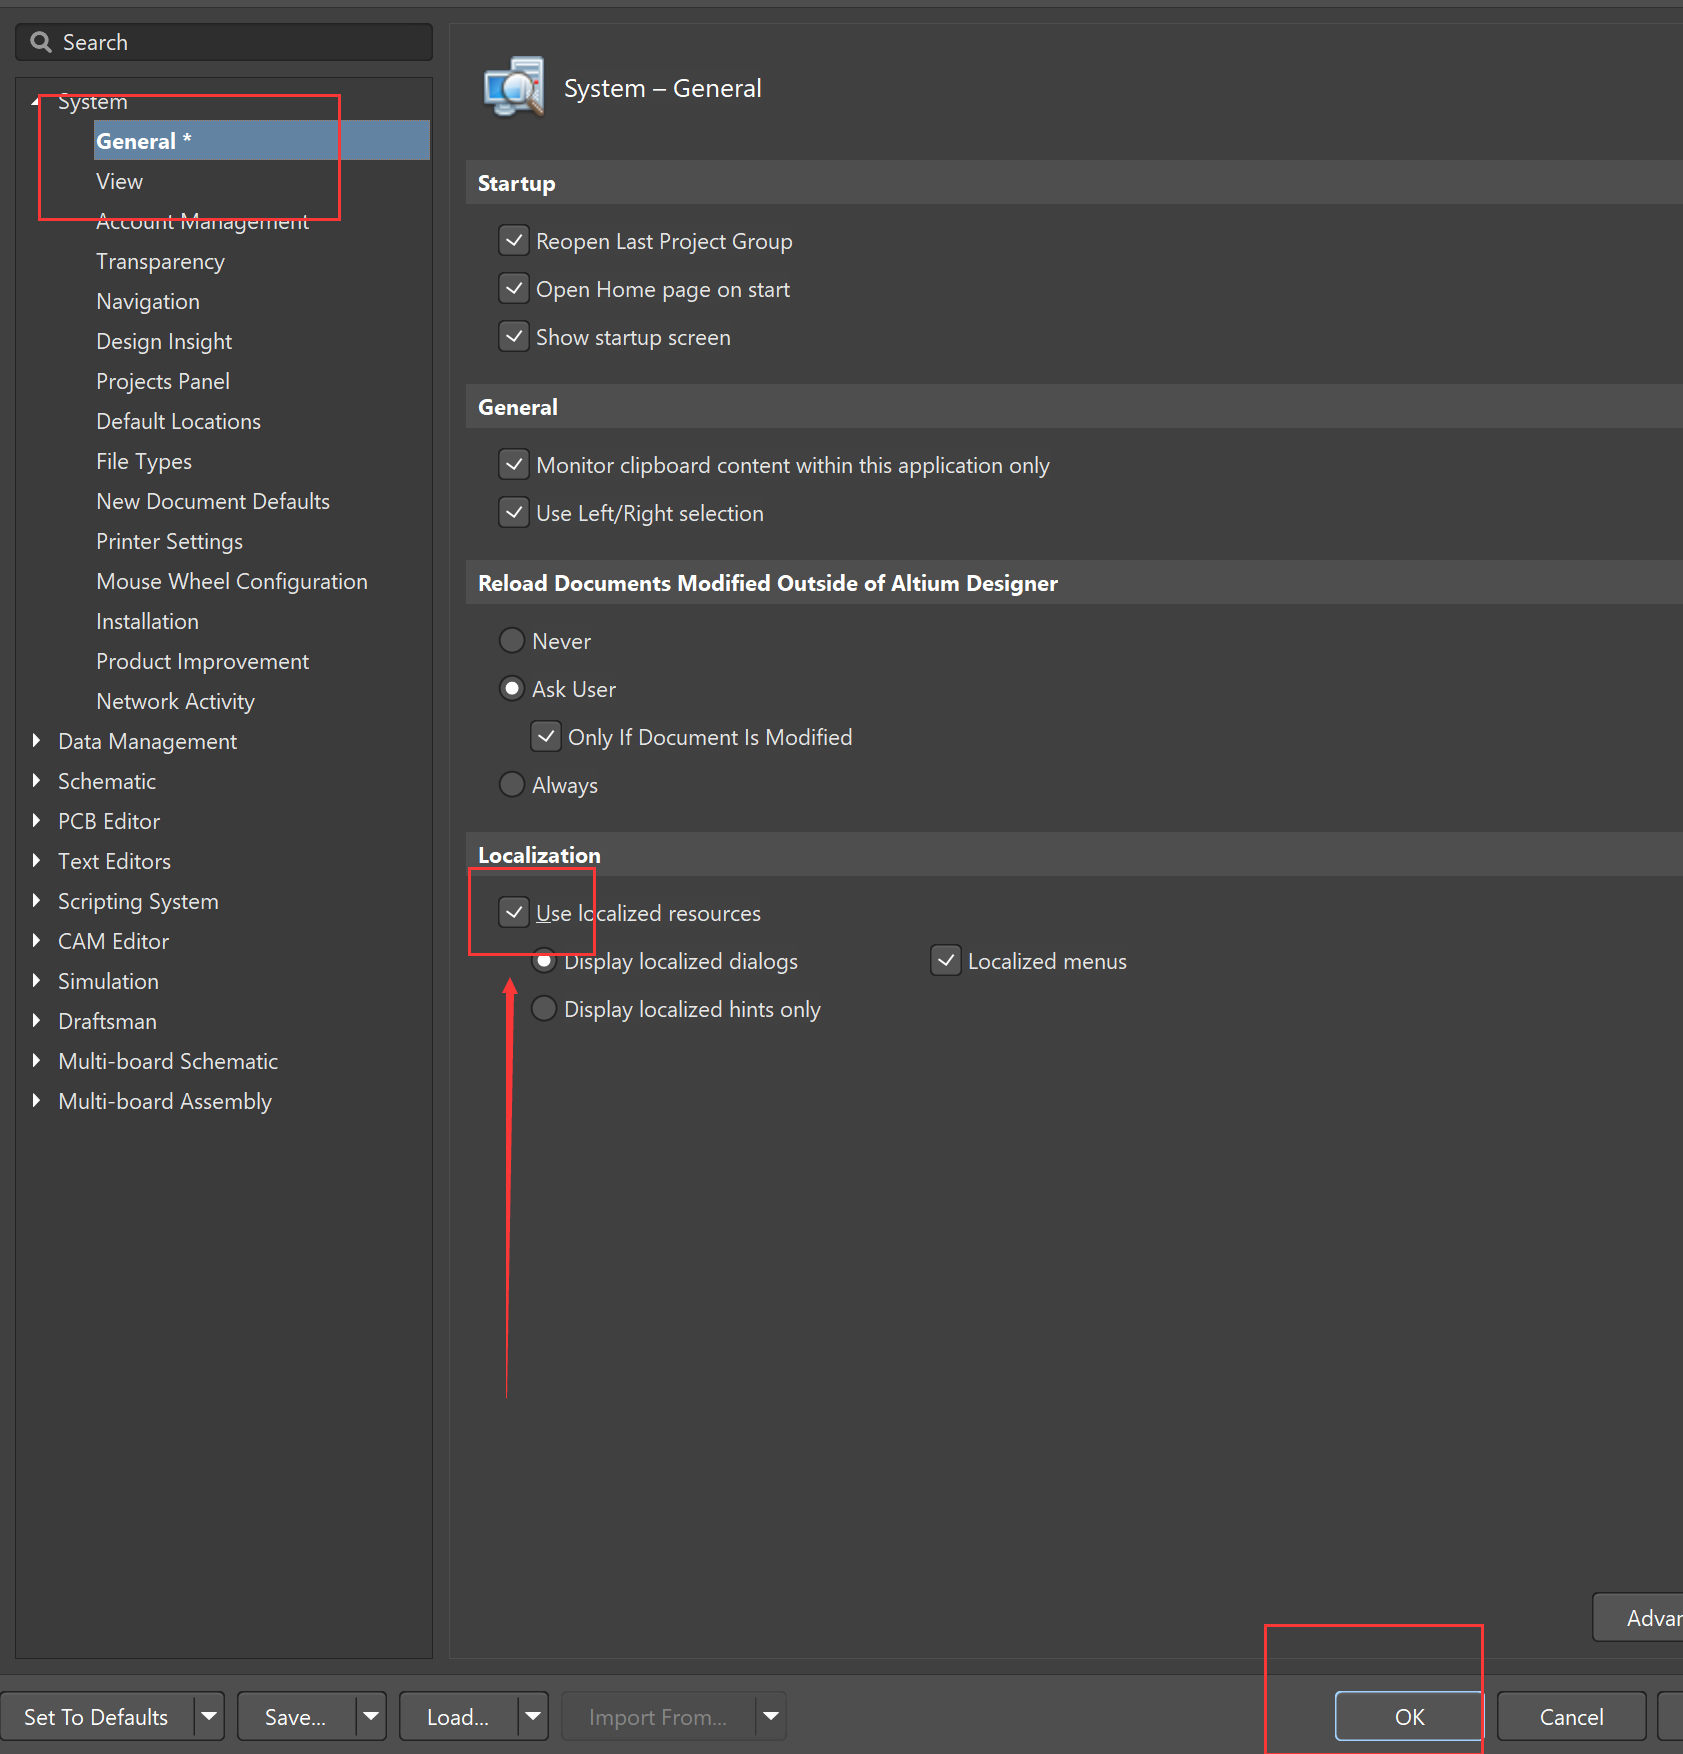This screenshot has height=1754, width=1683.
Task: Expand the CAM Editor node
Action: [36, 941]
